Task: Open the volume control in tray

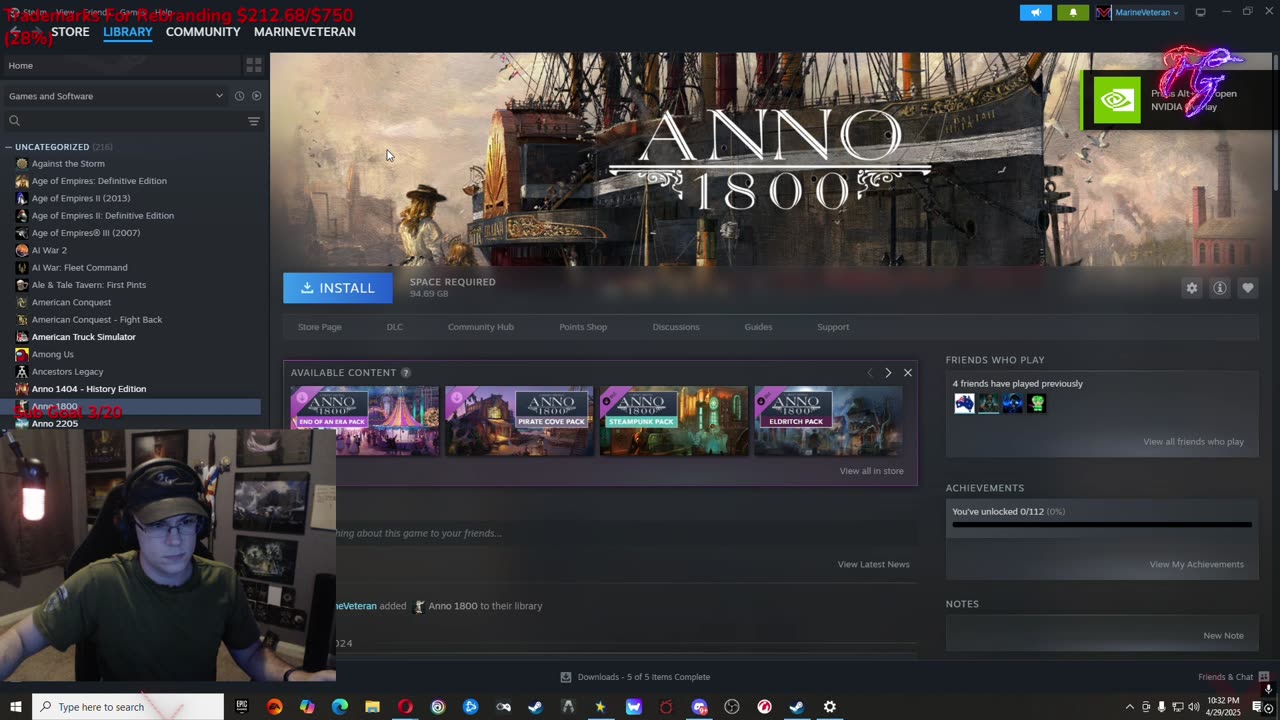Action: 1194,707
